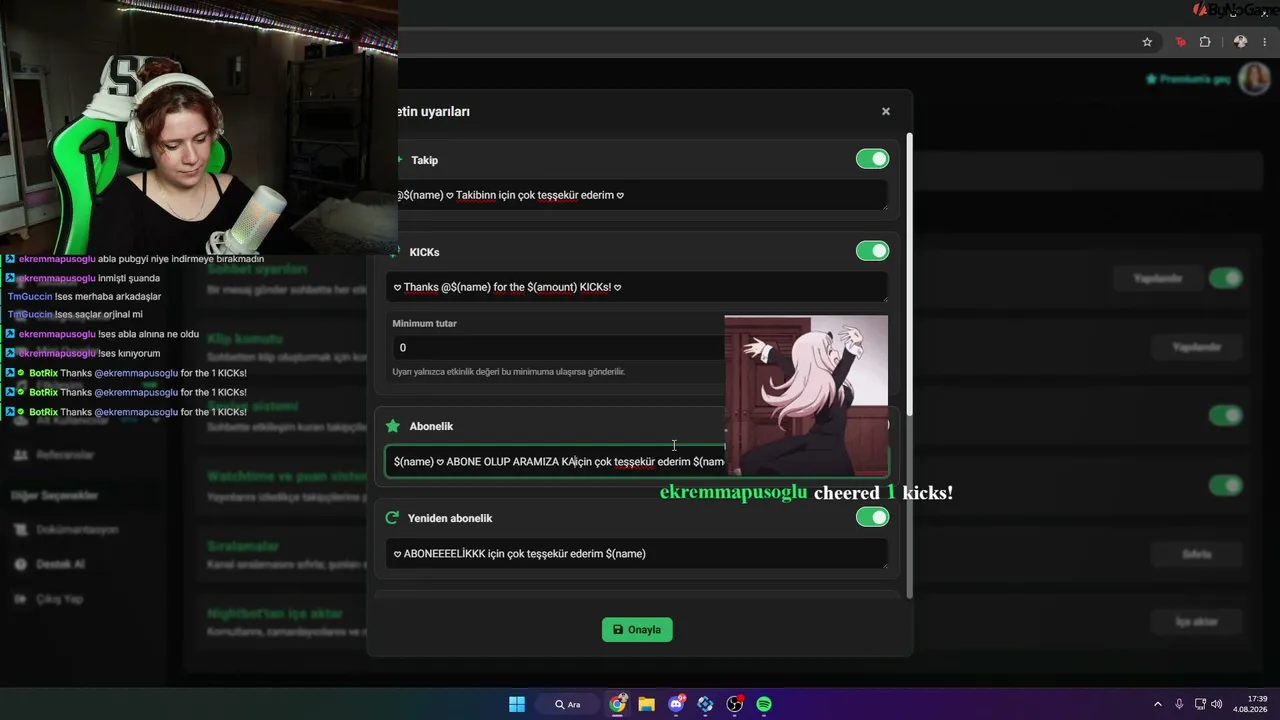Click the ekremmapusoglu cheered alert animation
Viewport: 1280px width, 720px height.
[x=806, y=395]
